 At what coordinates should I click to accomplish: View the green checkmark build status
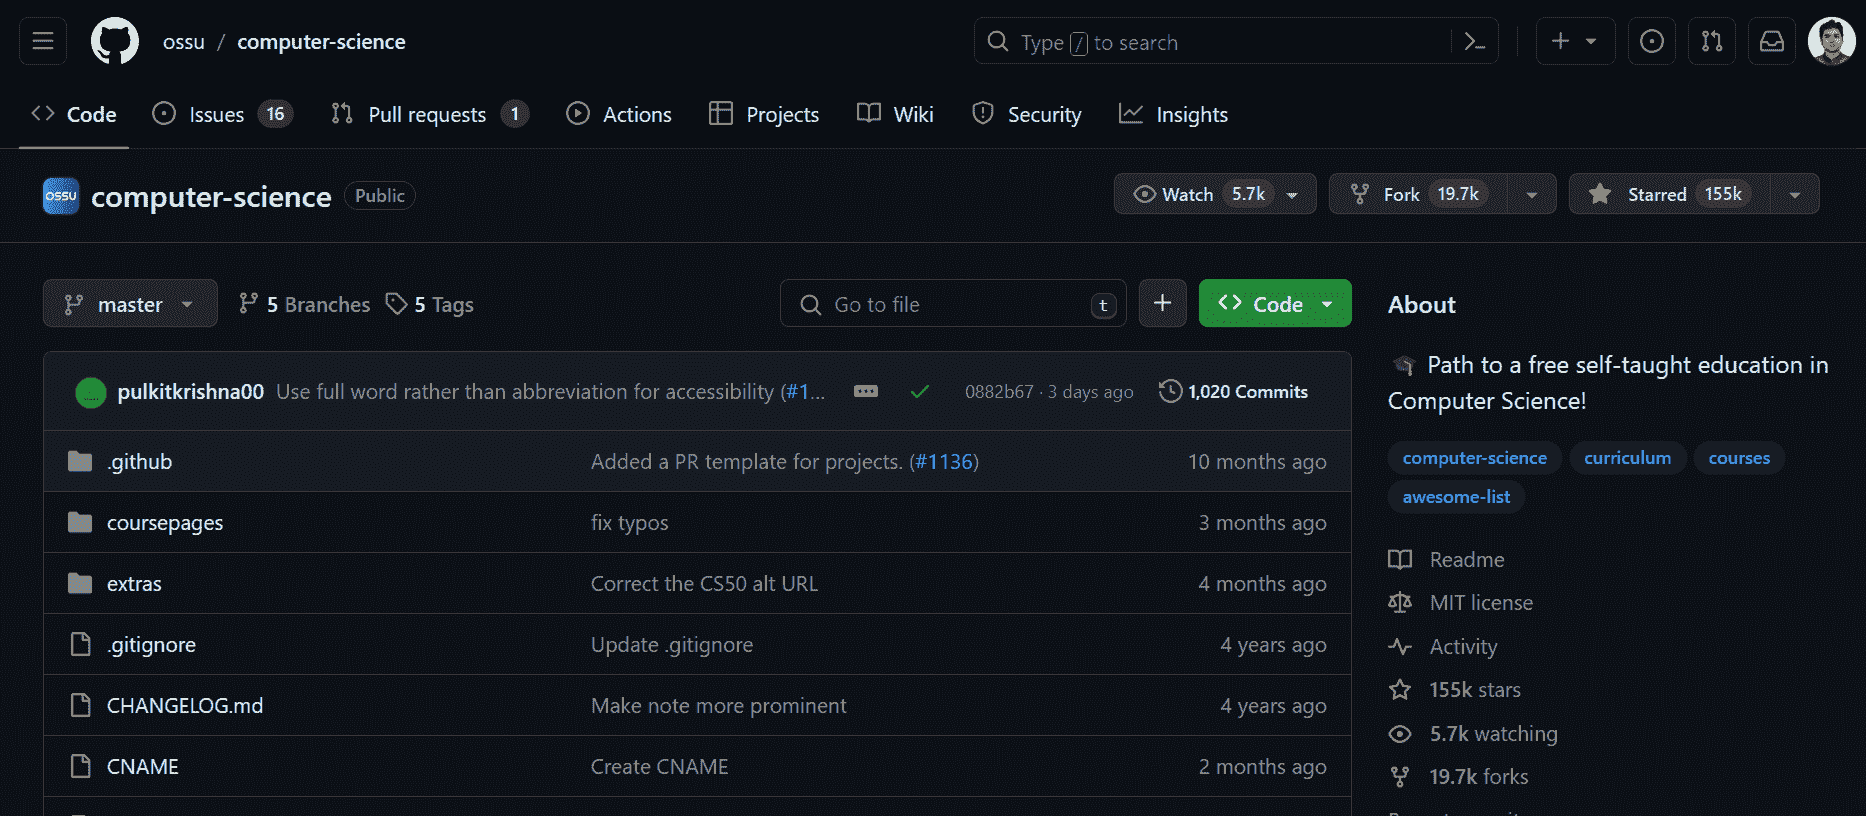(x=920, y=391)
